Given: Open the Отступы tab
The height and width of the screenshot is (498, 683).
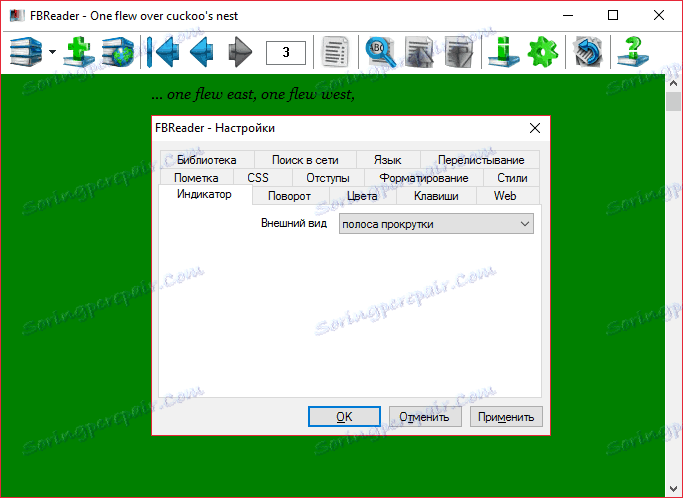Looking at the screenshot, I should (x=328, y=178).
